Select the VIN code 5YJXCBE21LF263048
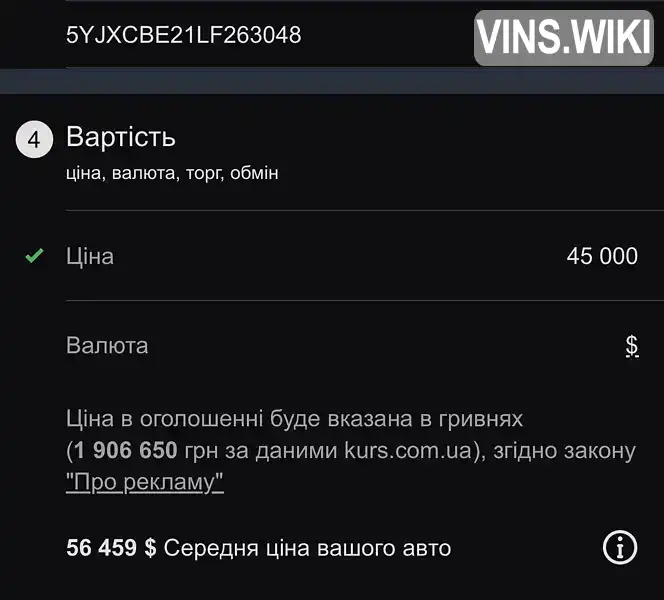 tap(183, 35)
